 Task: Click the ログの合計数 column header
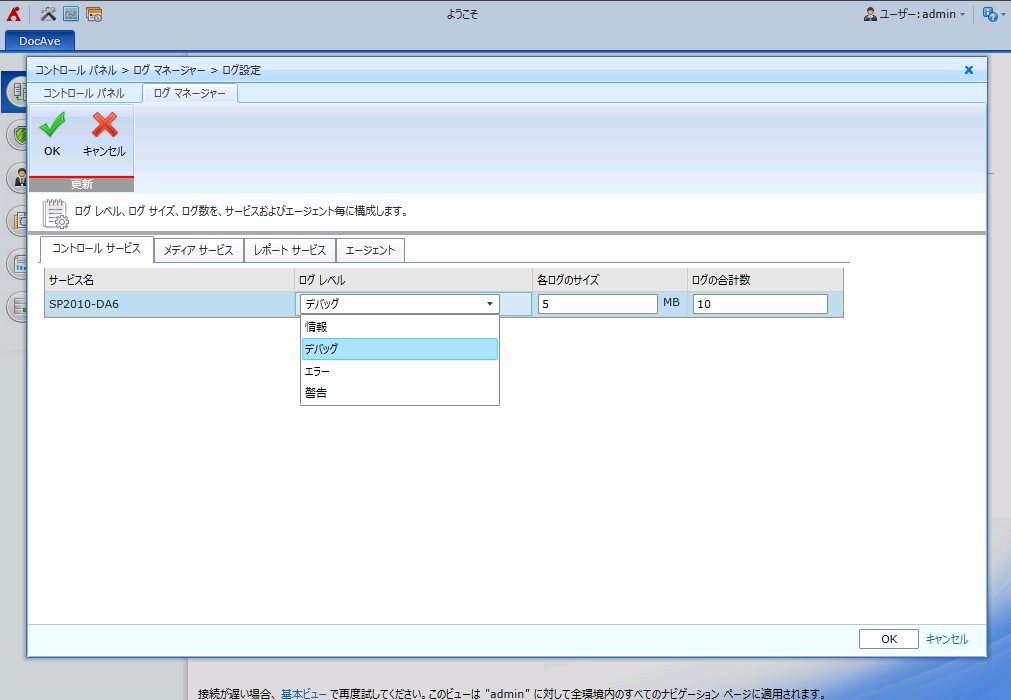765,280
